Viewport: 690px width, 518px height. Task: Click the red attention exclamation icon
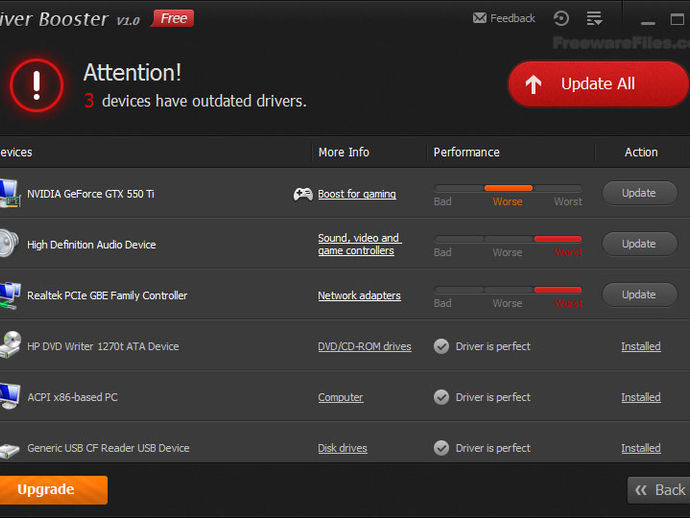pos(37,85)
